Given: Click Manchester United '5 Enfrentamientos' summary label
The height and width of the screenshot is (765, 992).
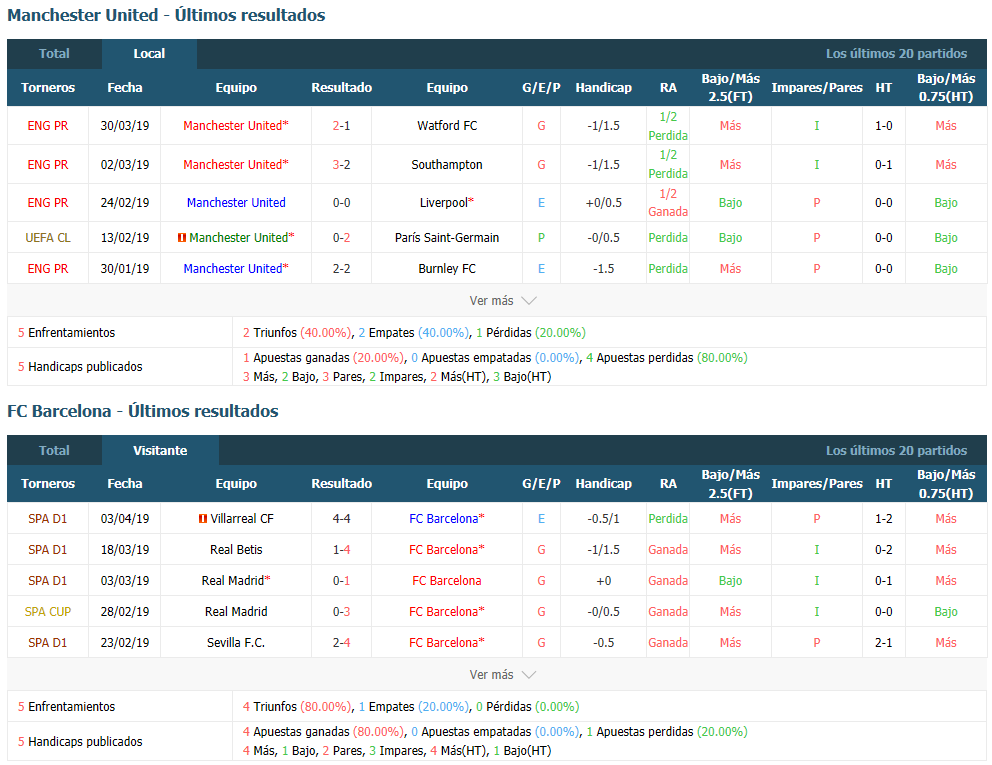Looking at the screenshot, I should tap(66, 333).
